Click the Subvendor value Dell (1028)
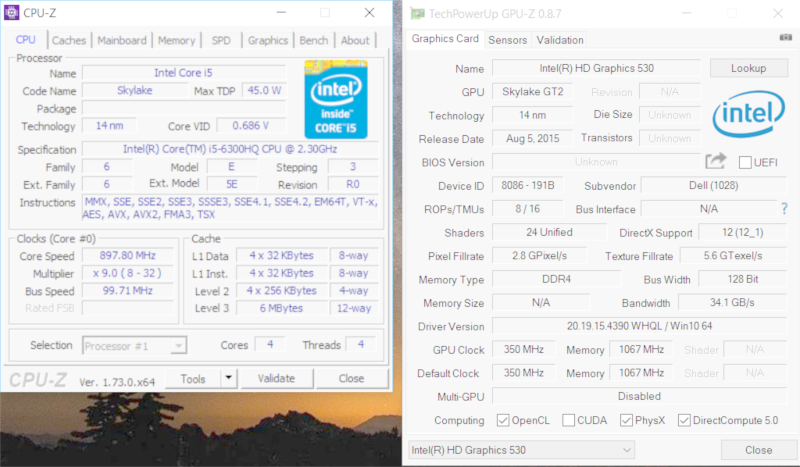 [714, 185]
